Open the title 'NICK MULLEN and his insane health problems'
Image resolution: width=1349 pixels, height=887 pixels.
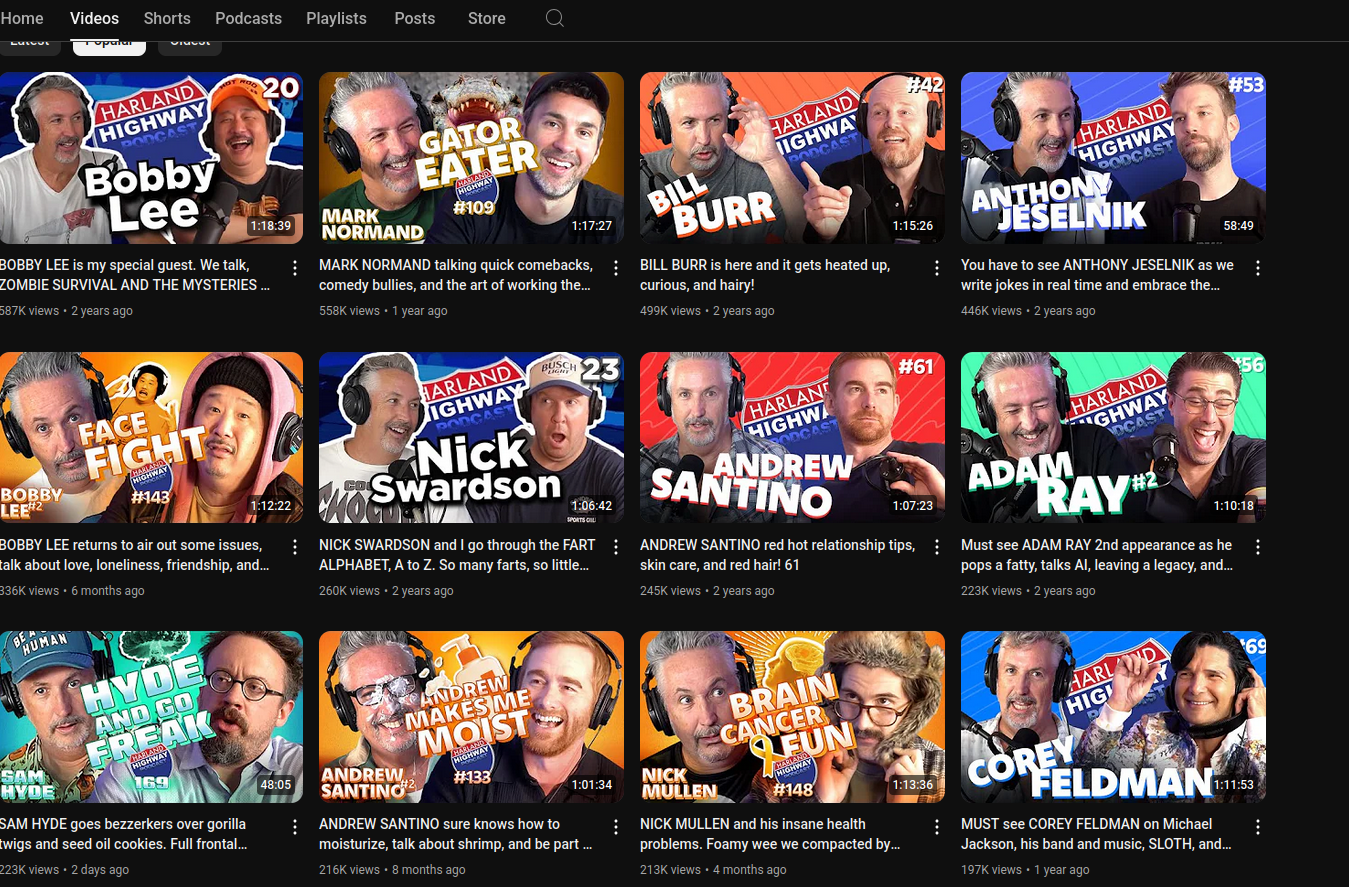770,834
